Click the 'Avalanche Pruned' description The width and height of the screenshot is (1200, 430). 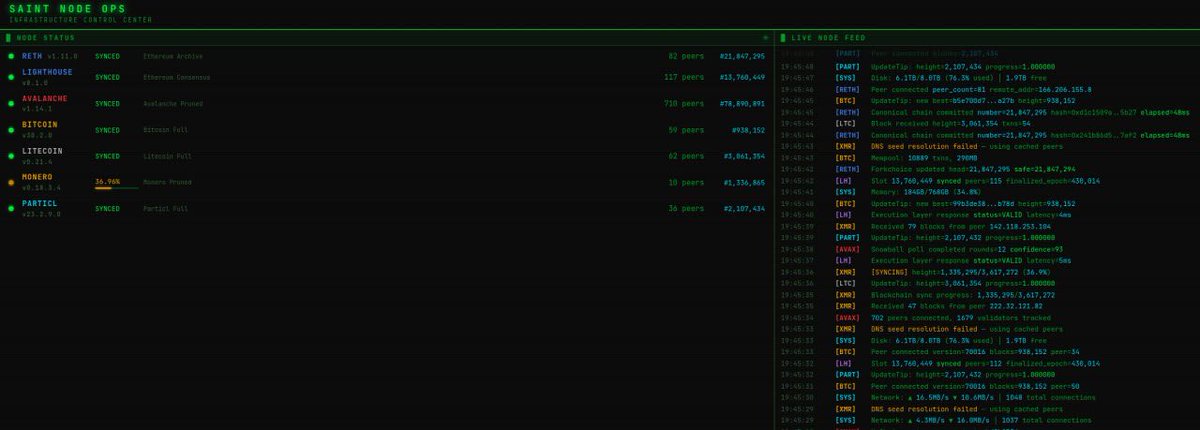(x=172, y=103)
